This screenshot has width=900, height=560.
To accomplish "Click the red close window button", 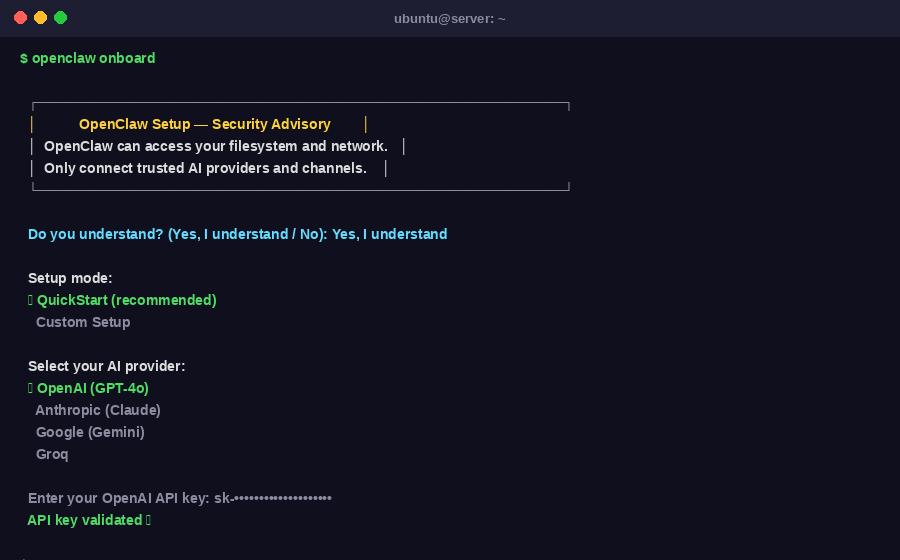I will [x=20, y=18].
